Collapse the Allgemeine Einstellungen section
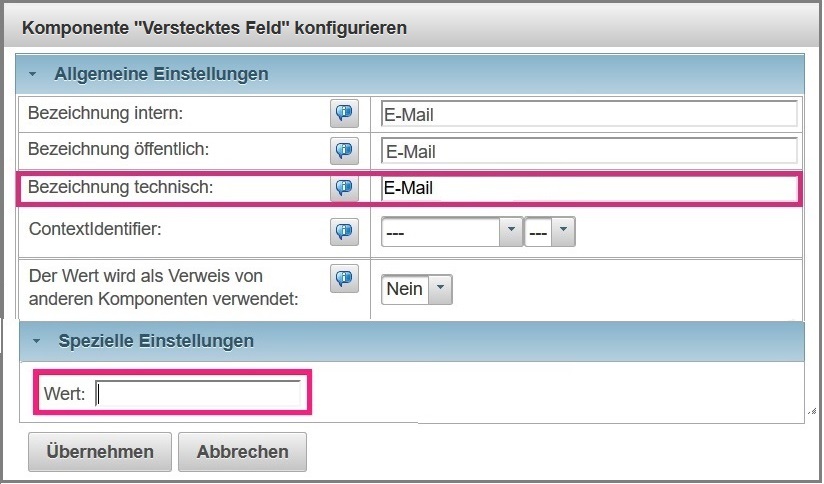Image resolution: width=824 pixels, height=484 pixels. [33, 74]
